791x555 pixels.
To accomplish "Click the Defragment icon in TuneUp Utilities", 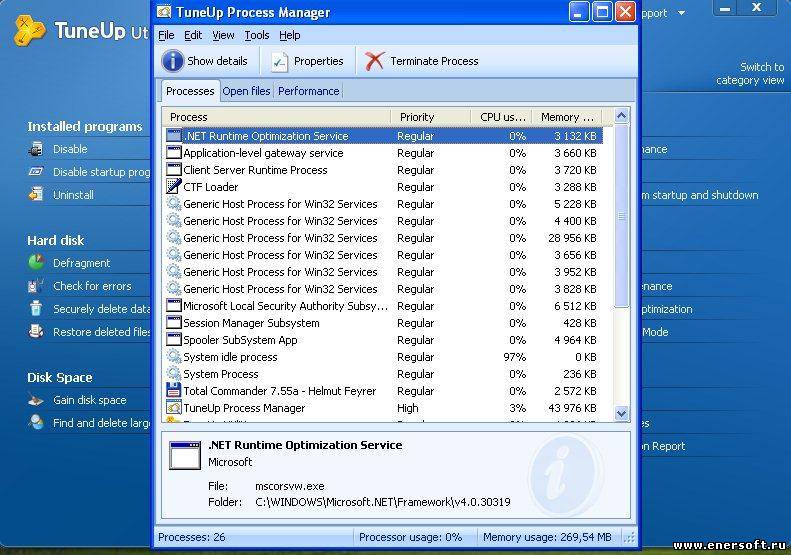I will (36, 262).
